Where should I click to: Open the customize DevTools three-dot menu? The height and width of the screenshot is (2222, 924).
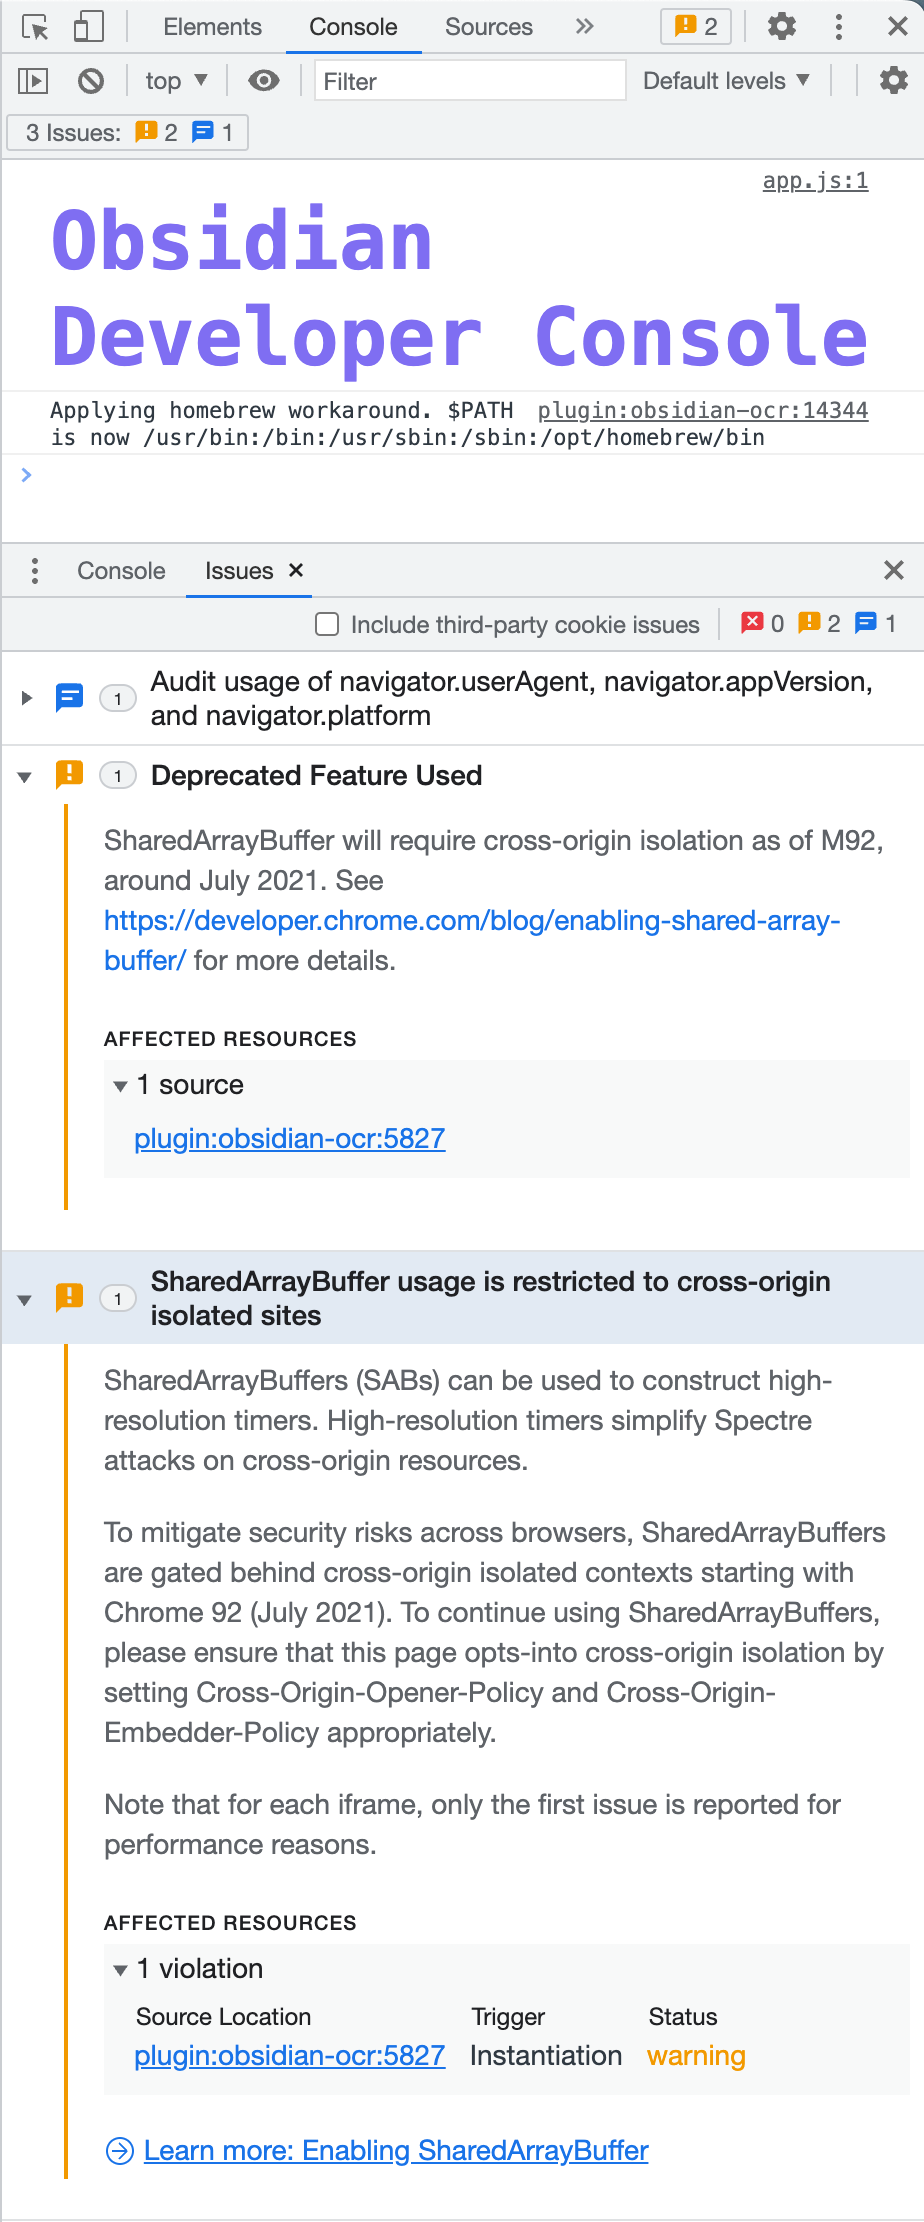tap(838, 27)
